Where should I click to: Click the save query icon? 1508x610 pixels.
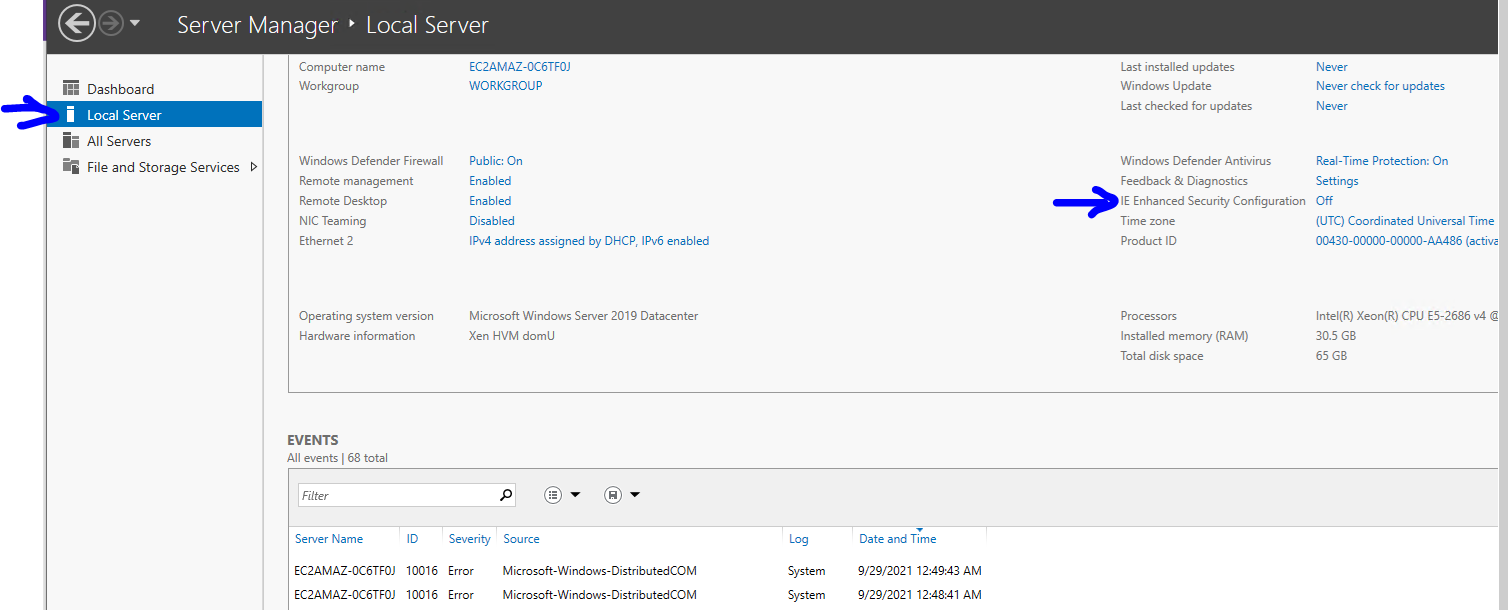click(613, 495)
